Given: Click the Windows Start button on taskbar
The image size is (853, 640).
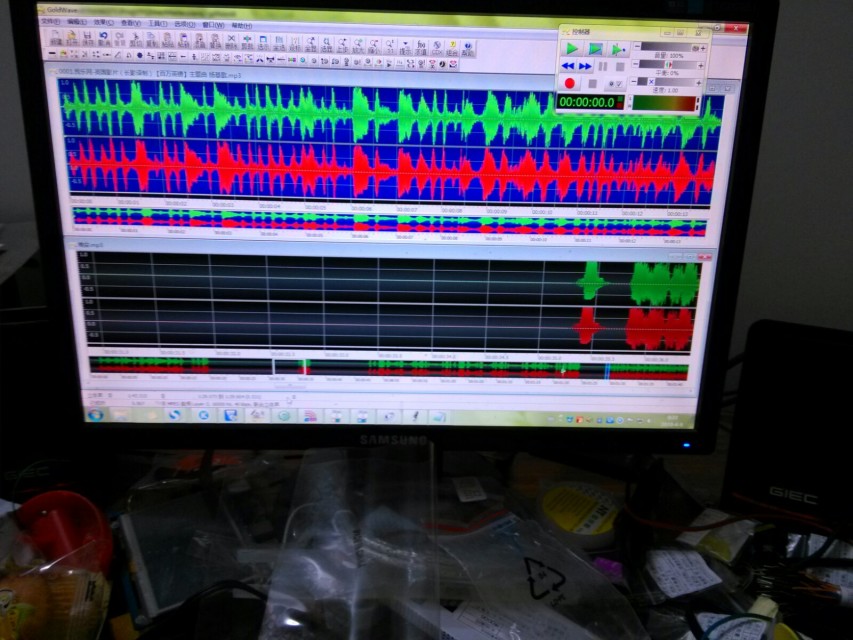Looking at the screenshot, I should [x=96, y=414].
